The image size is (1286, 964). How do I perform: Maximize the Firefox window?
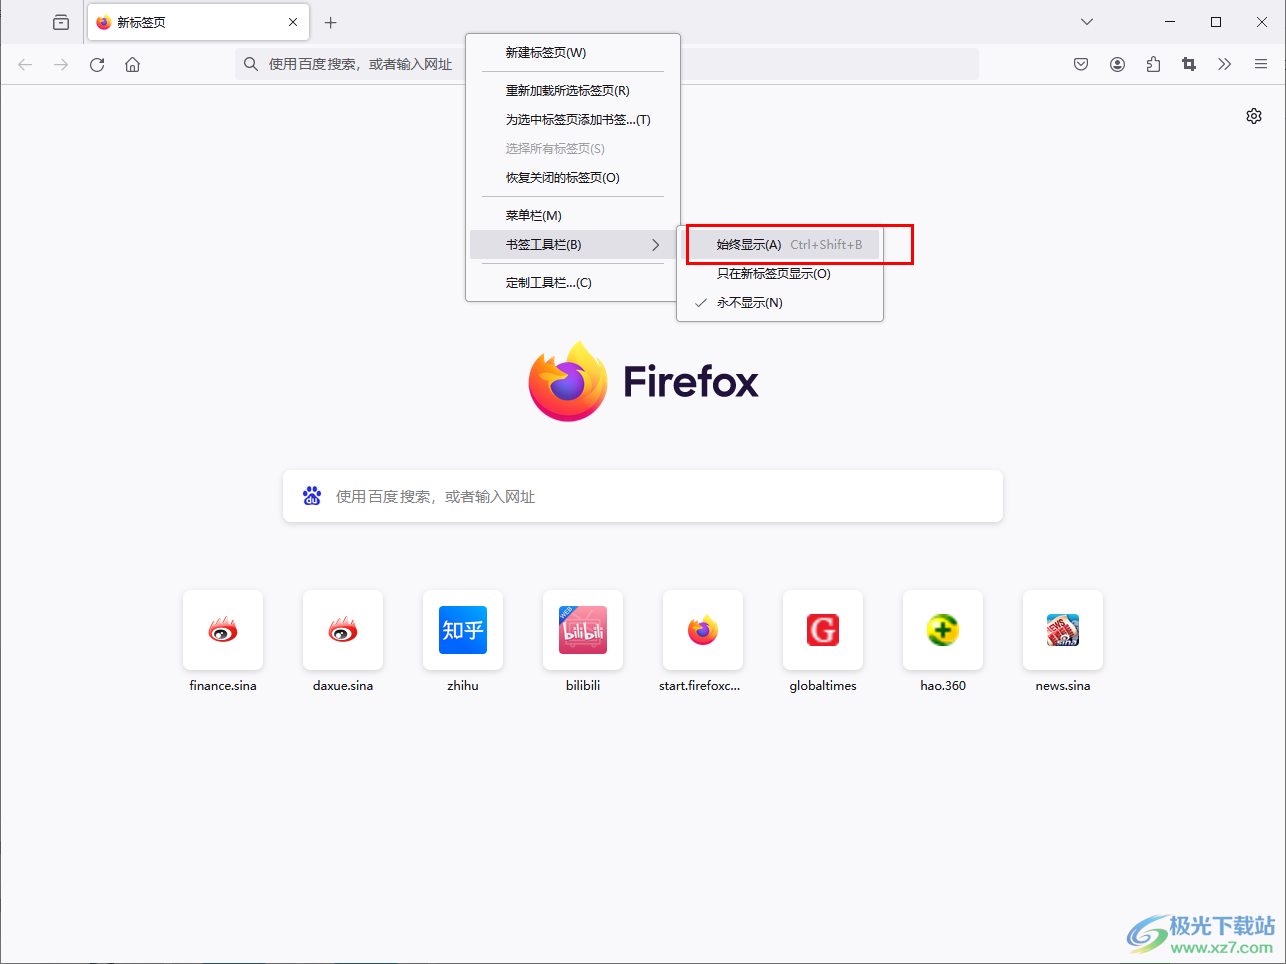pos(1216,22)
